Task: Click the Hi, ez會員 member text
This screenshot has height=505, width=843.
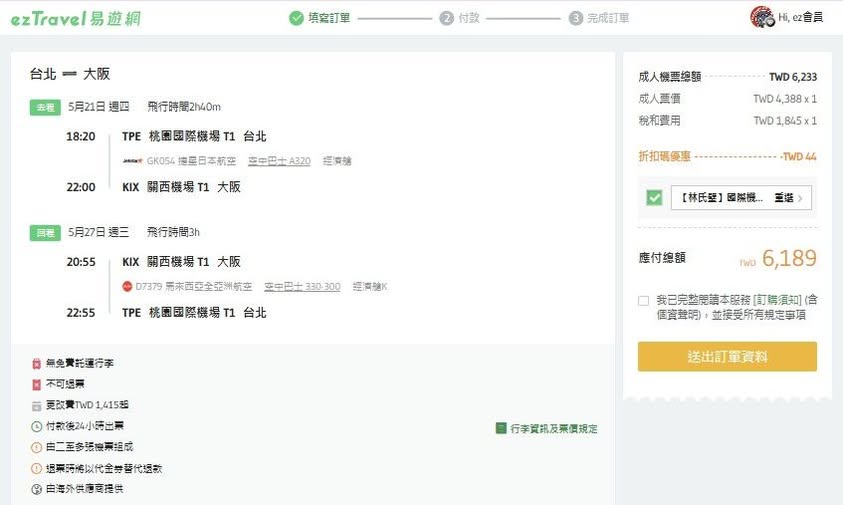Action: (x=800, y=18)
